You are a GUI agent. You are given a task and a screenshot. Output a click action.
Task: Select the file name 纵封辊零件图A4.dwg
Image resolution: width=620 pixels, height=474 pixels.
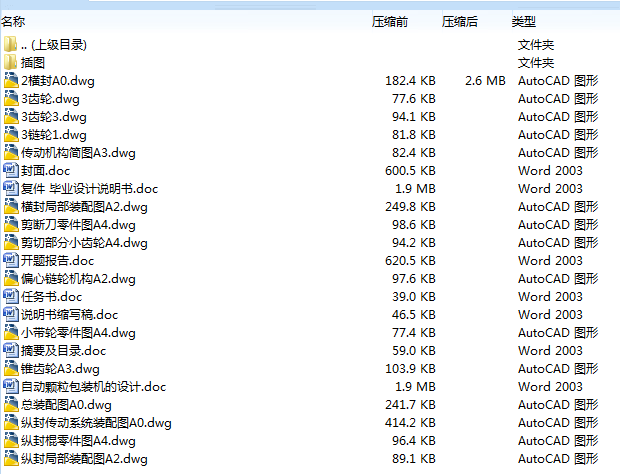click(x=78, y=440)
